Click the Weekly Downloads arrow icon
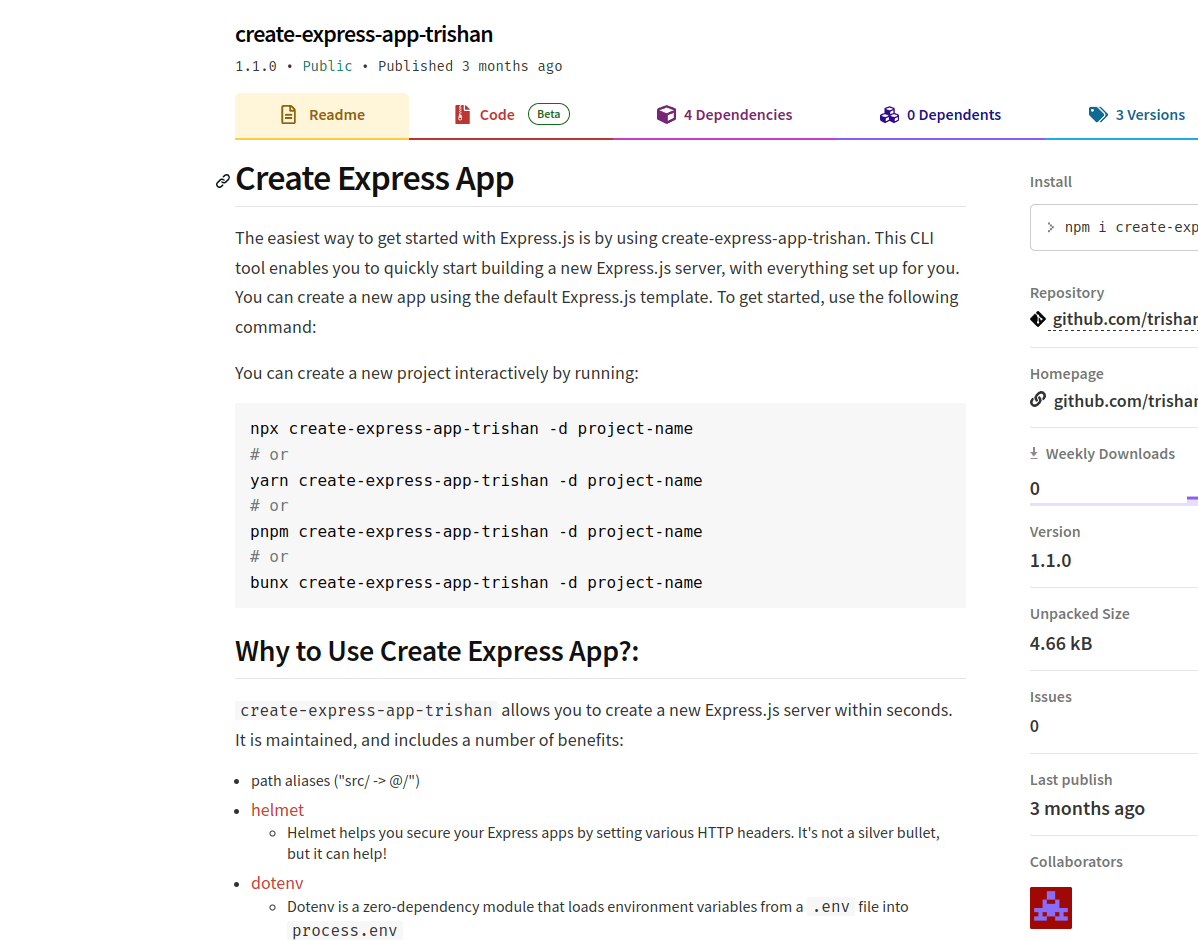The image size is (1198, 941). click(x=1034, y=453)
